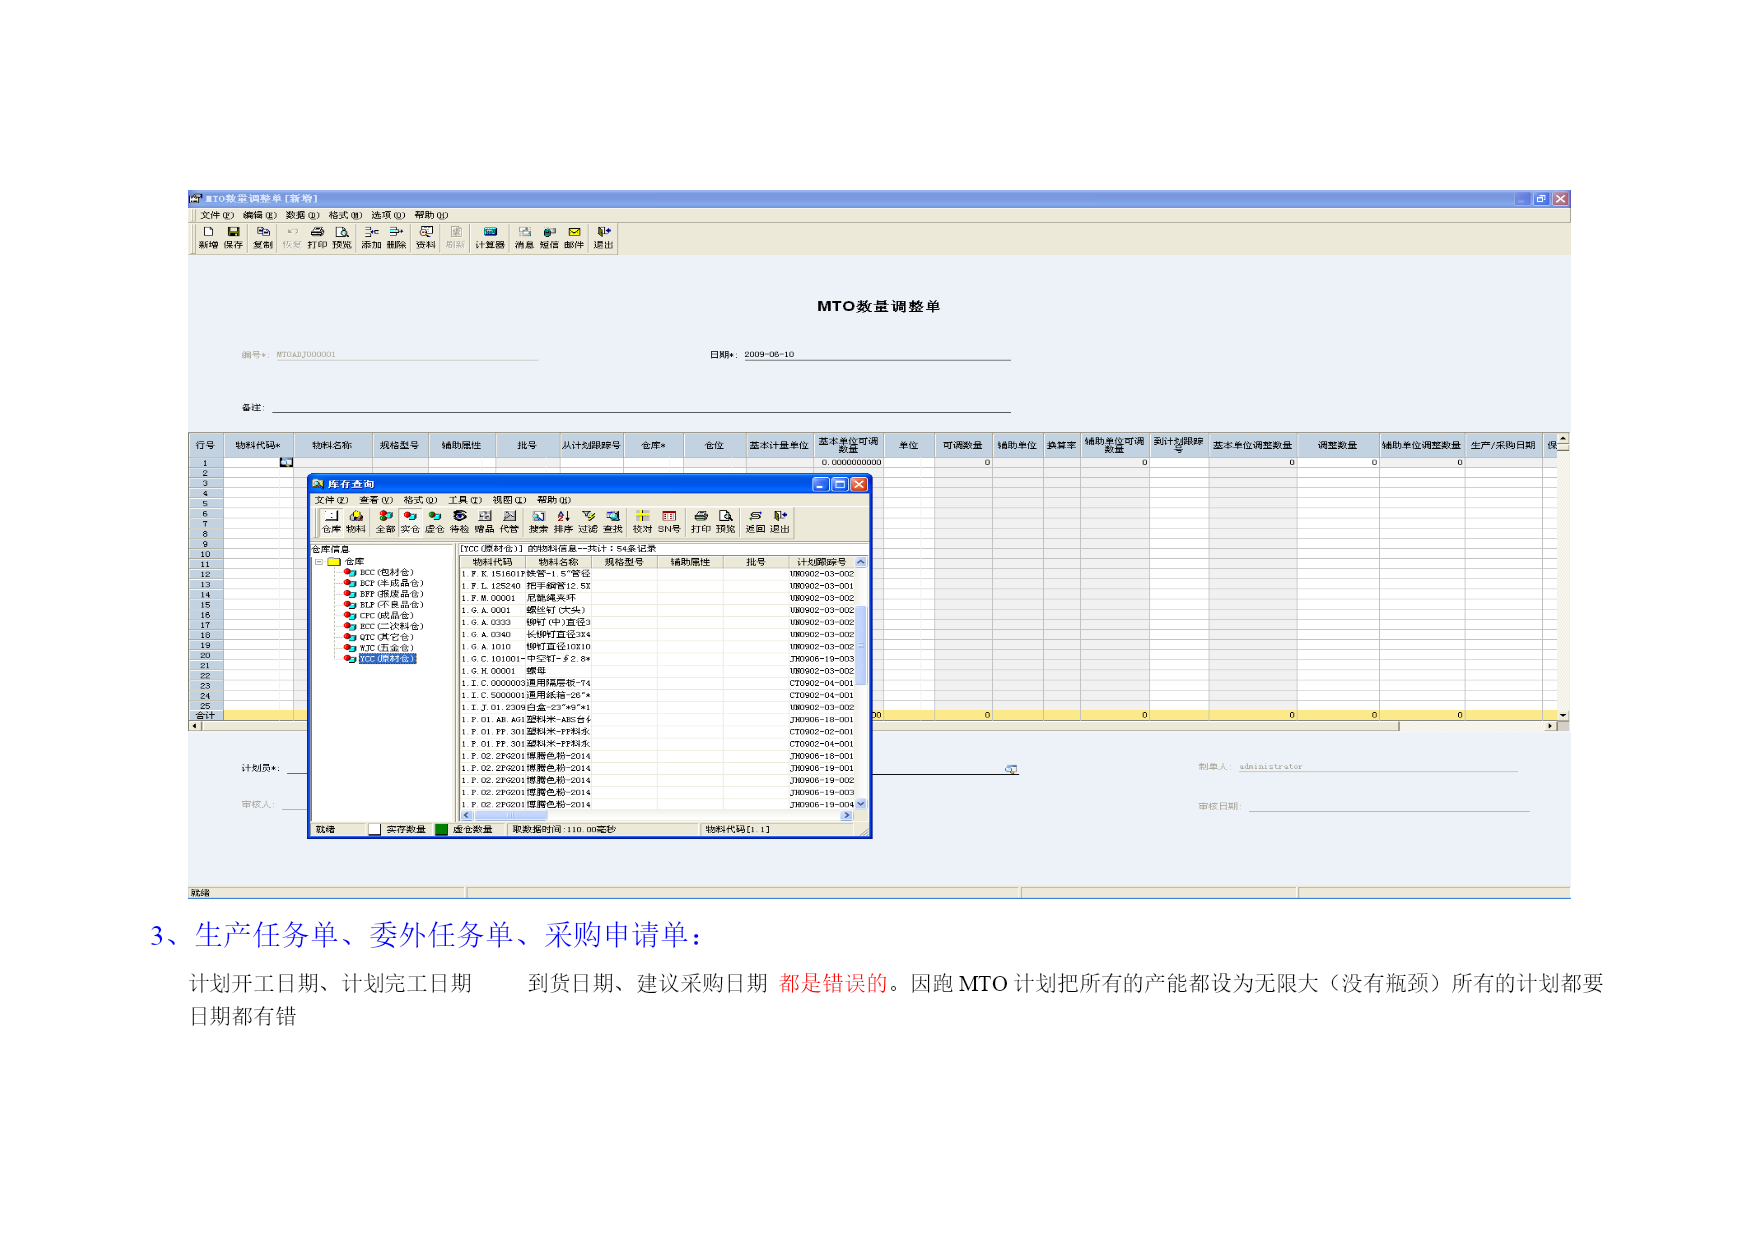Open 资料 (Data lookup) in the MTO toolbar

pos(426,237)
